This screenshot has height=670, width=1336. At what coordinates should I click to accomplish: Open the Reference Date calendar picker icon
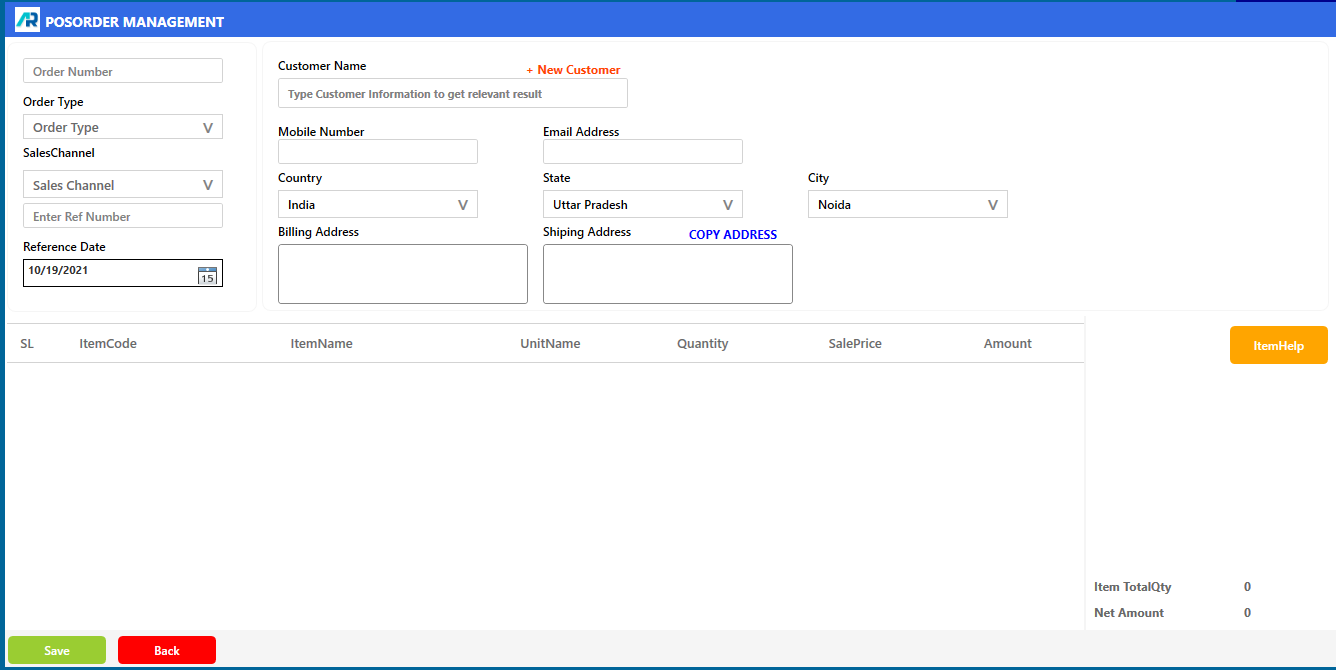click(207, 275)
